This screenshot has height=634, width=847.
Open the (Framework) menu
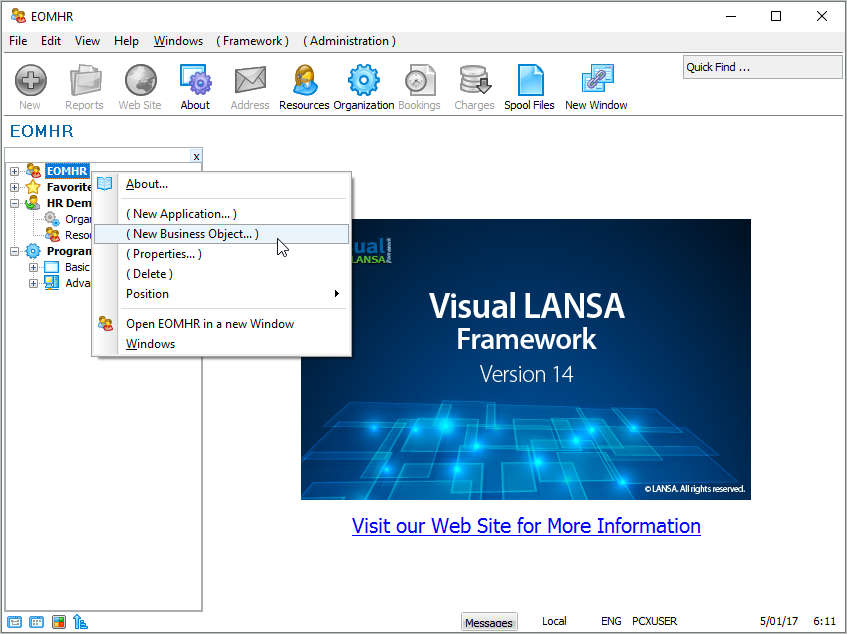(x=252, y=41)
